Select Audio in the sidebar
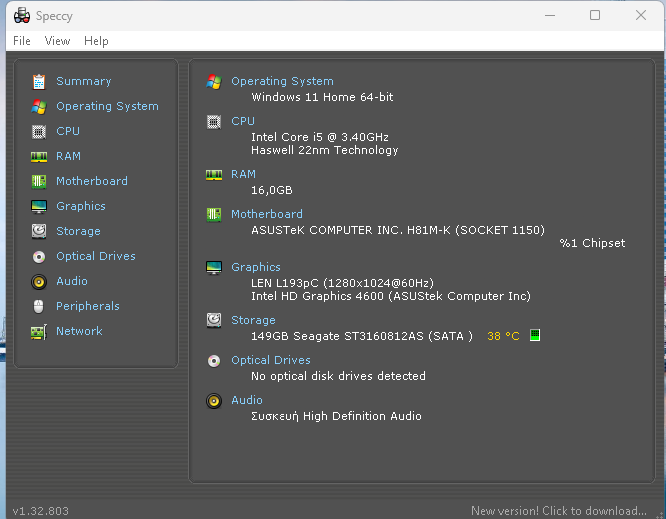Image resolution: width=666 pixels, height=519 pixels. [72, 281]
